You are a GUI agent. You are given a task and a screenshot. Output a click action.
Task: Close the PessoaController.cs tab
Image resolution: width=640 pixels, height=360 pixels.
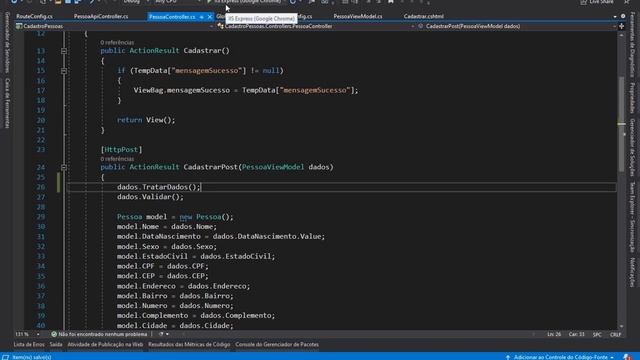point(209,17)
